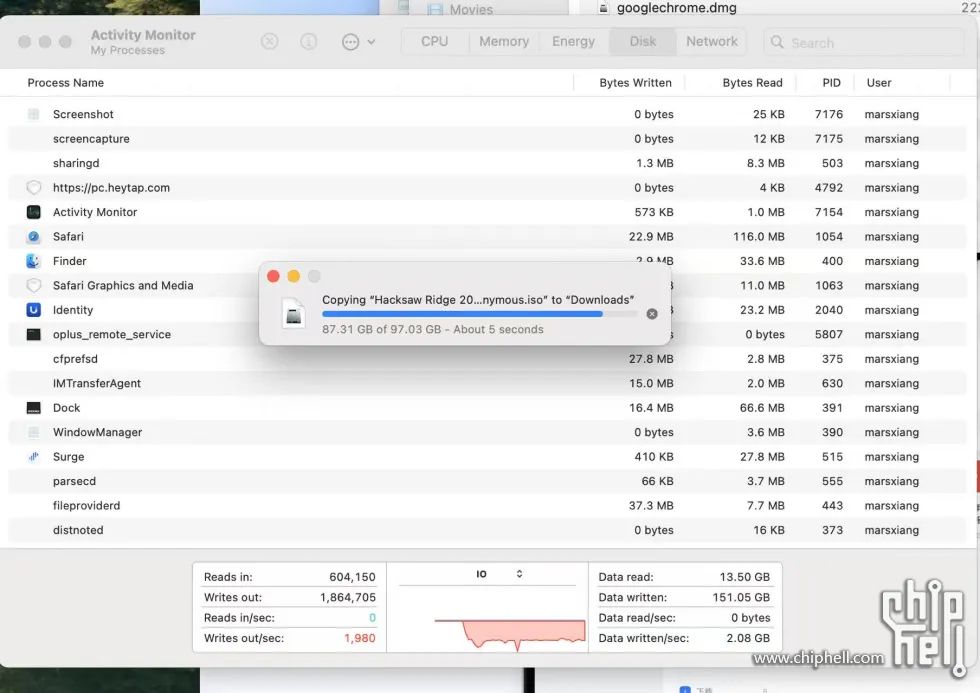Click the Data written/sec 2.08 GB value
The height and width of the screenshot is (693, 980).
pyautogui.click(x=748, y=638)
